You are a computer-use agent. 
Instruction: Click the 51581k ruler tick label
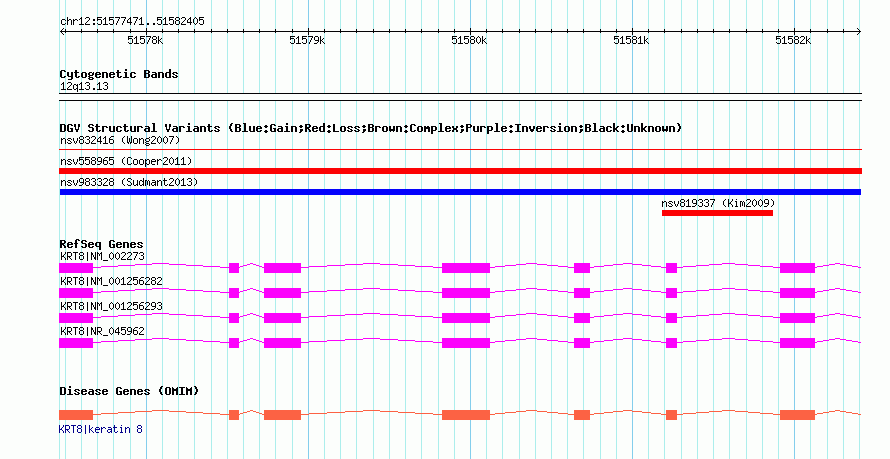(x=631, y=41)
